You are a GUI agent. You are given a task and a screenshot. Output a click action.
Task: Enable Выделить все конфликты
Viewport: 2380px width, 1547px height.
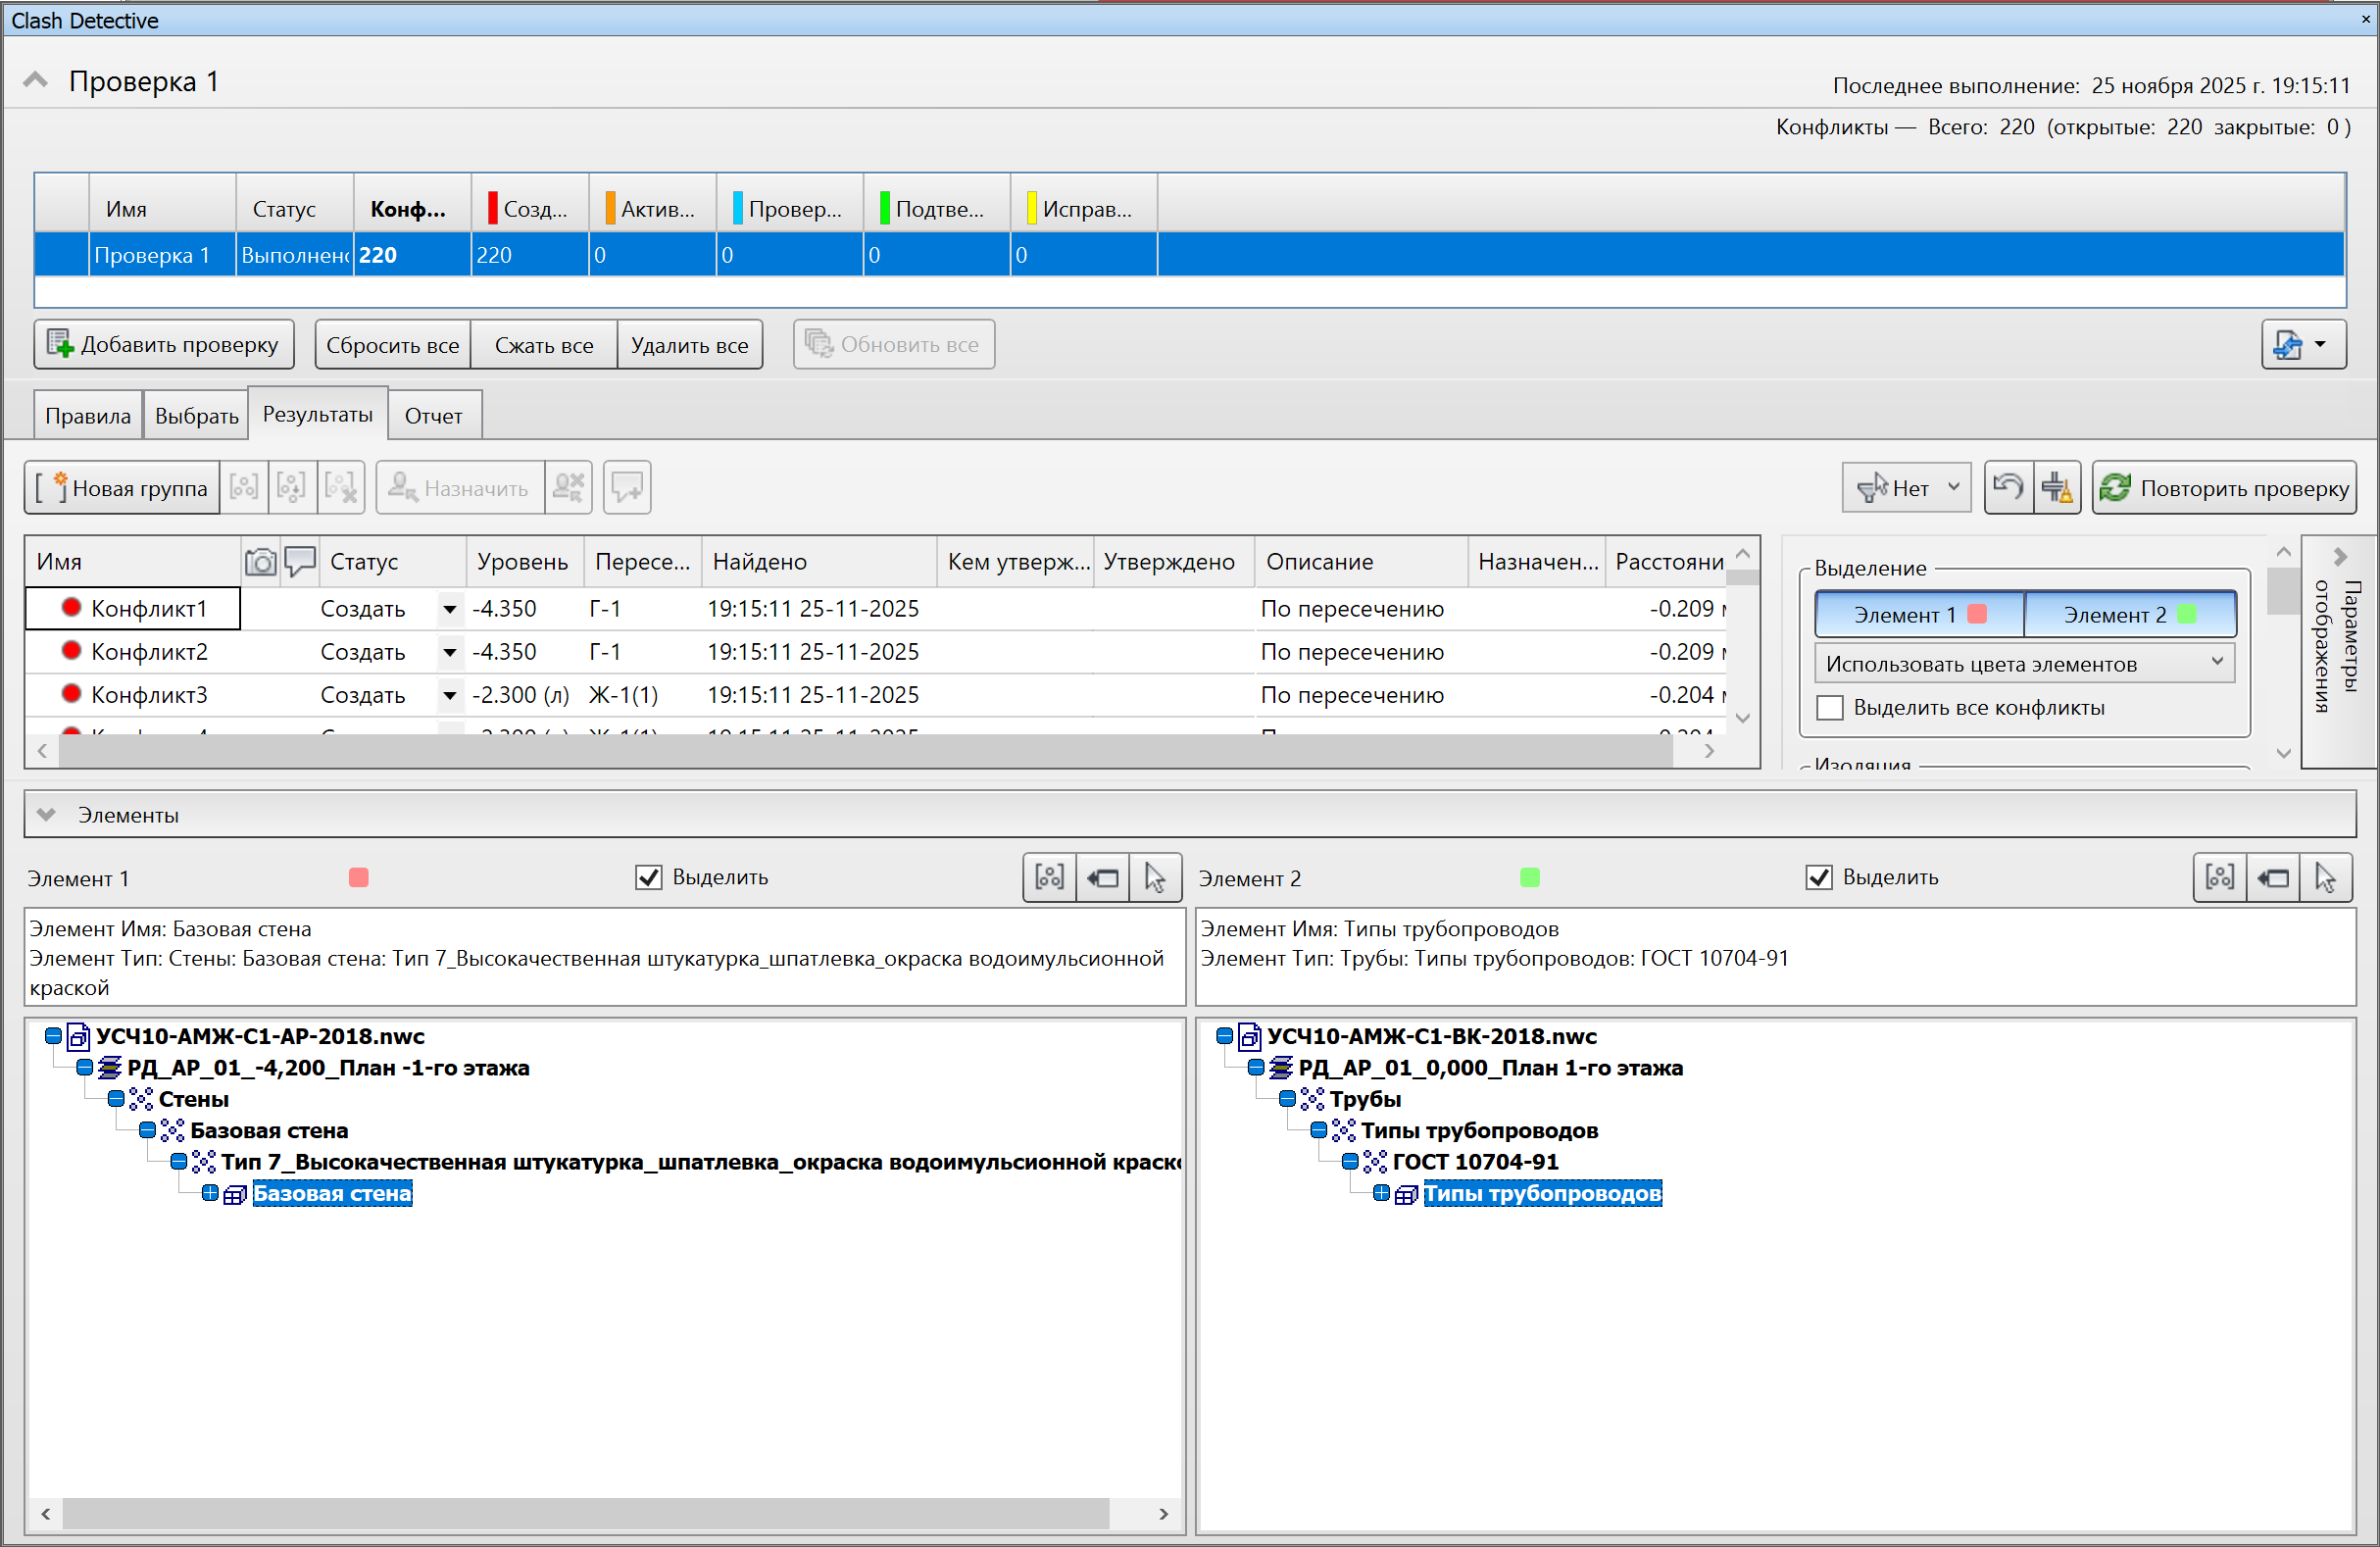[1829, 707]
